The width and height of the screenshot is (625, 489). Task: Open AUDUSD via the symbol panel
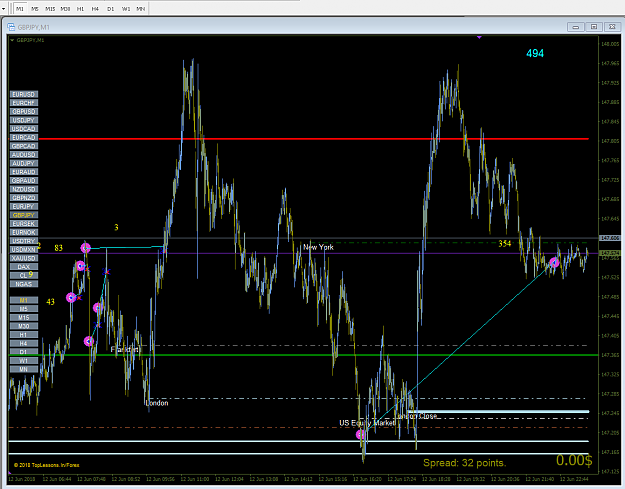(x=24, y=155)
